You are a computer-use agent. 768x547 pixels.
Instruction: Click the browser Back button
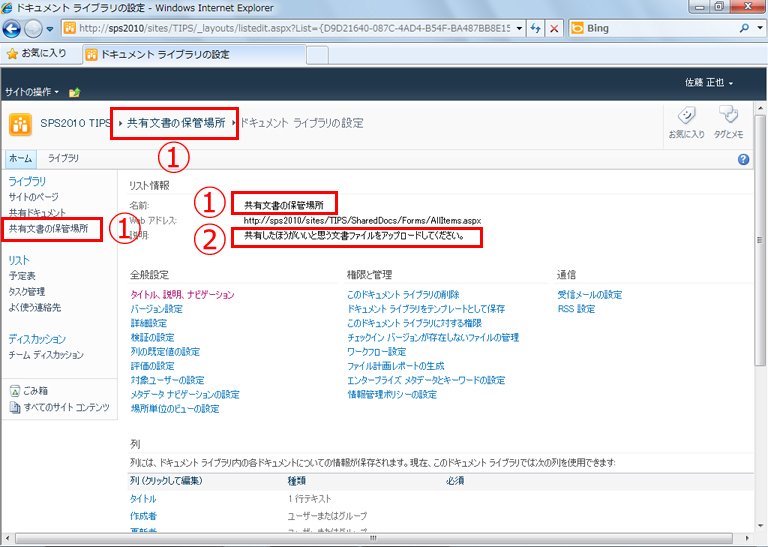(x=11, y=29)
